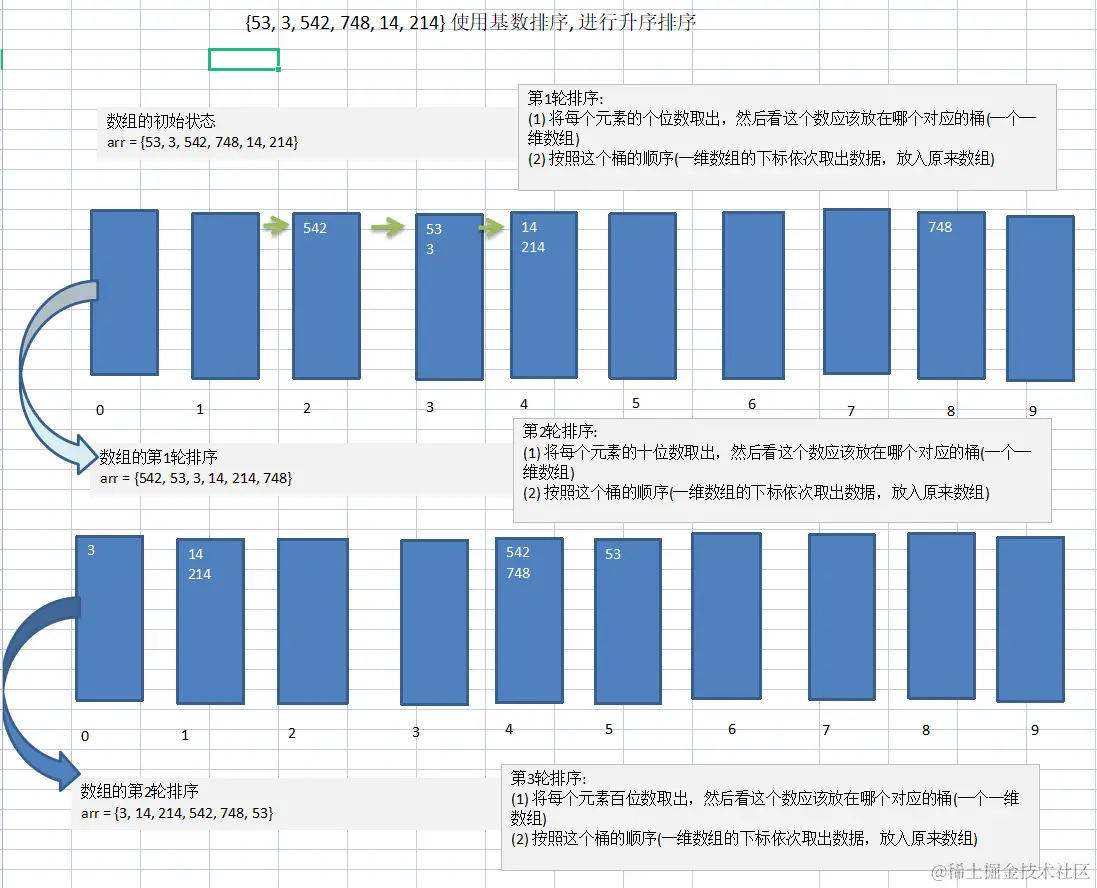
Task: Click text arr = {53, 3, 542, 748, 14, 214}
Action: pos(203,142)
